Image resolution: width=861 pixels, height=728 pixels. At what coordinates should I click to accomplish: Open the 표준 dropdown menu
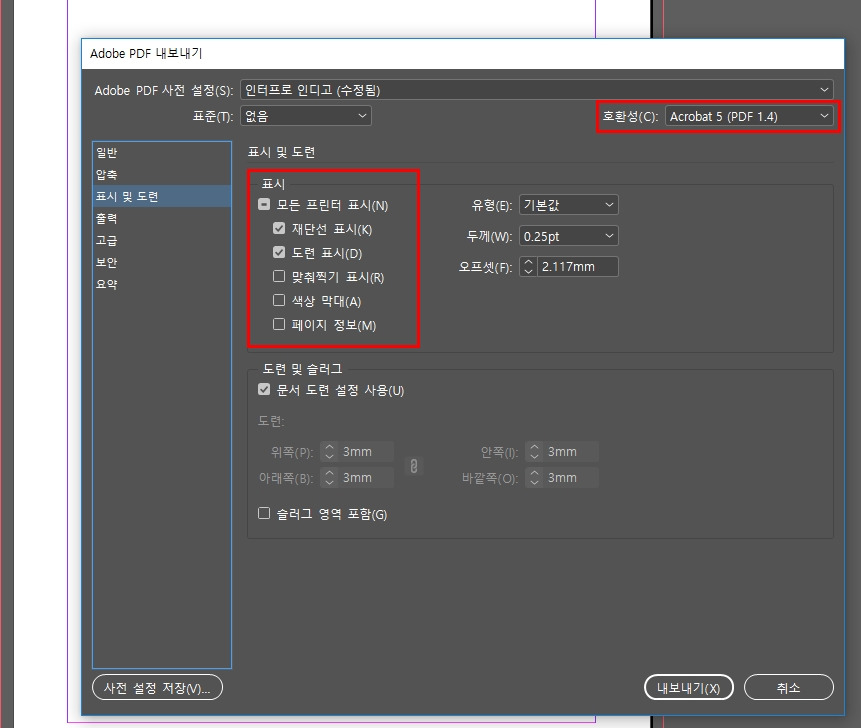[x=305, y=115]
